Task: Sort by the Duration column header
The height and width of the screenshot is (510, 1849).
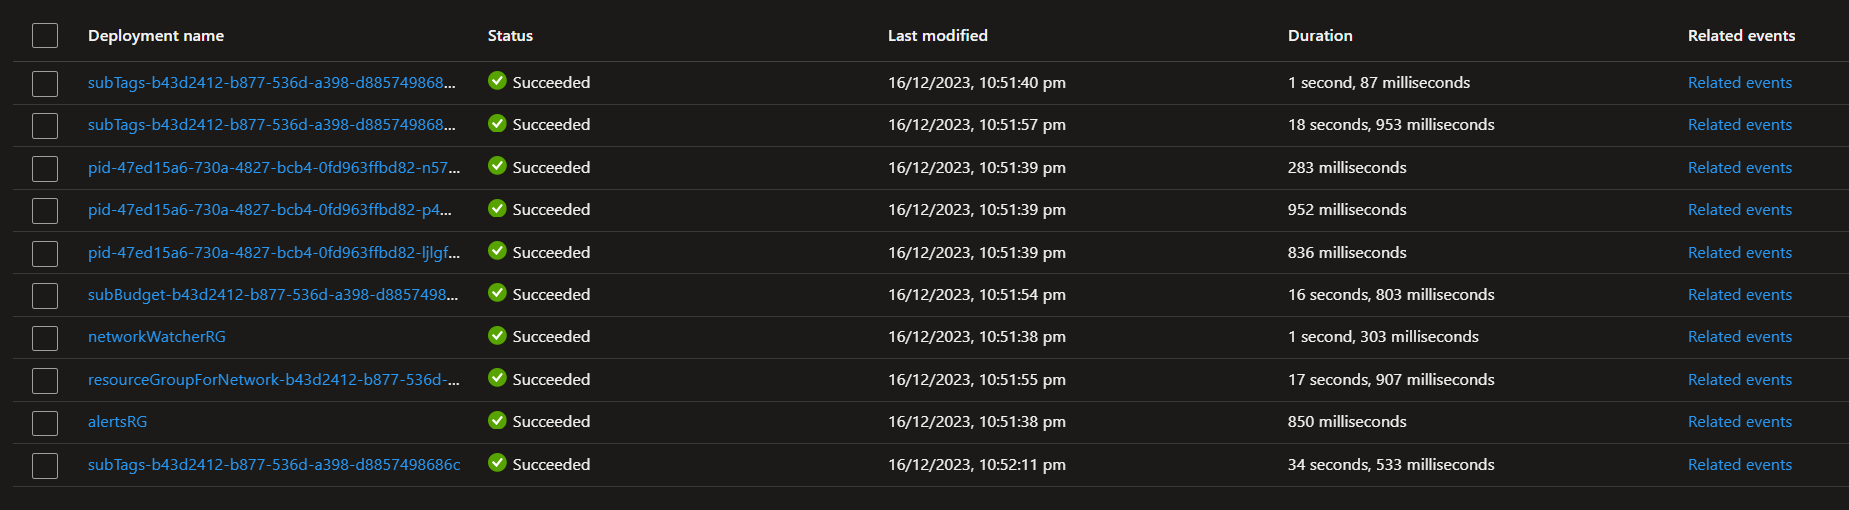Action: tap(1320, 36)
